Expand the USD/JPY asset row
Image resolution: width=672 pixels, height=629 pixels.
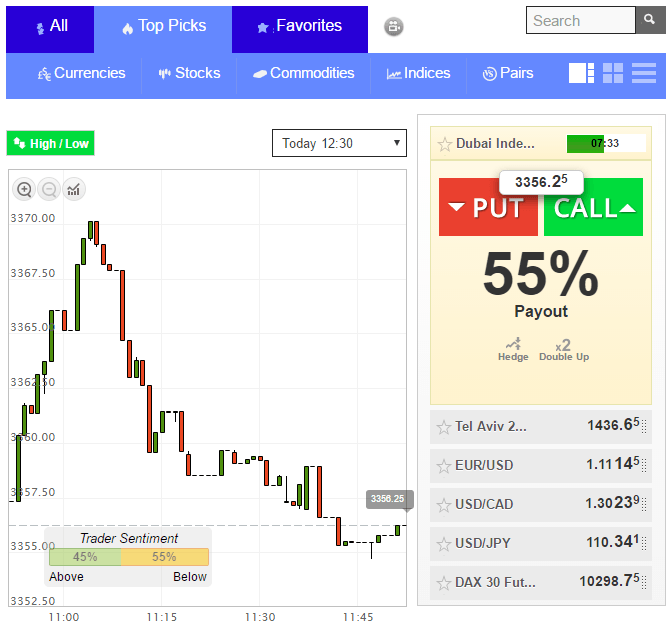point(541,544)
